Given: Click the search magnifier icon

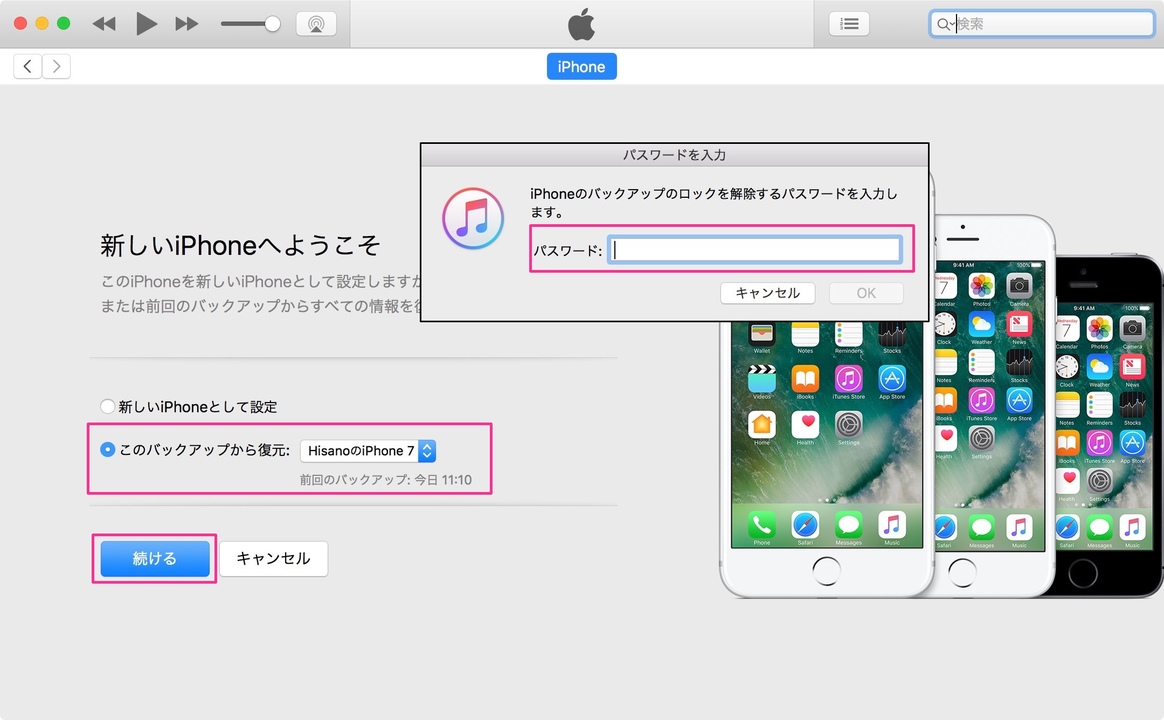Looking at the screenshot, I should (943, 24).
